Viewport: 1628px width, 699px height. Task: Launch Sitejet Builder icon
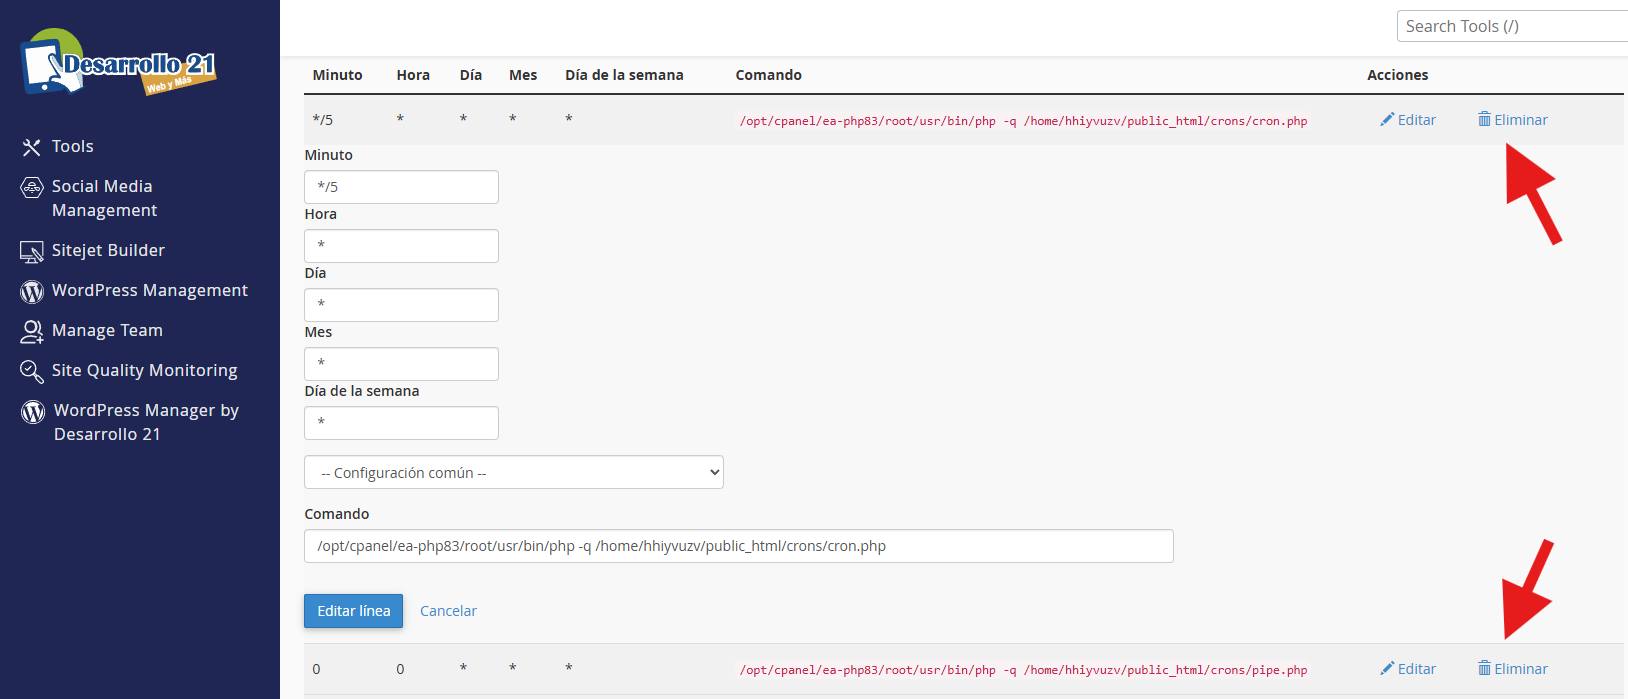[32, 251]
